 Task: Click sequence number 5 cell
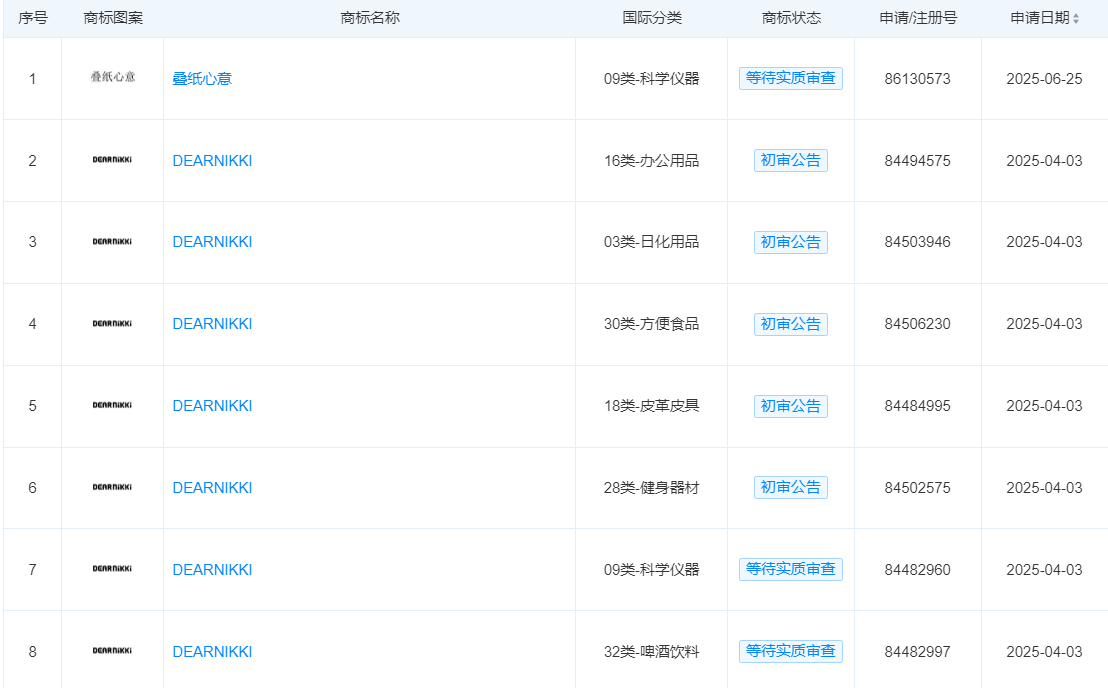(x=33, y=406)
